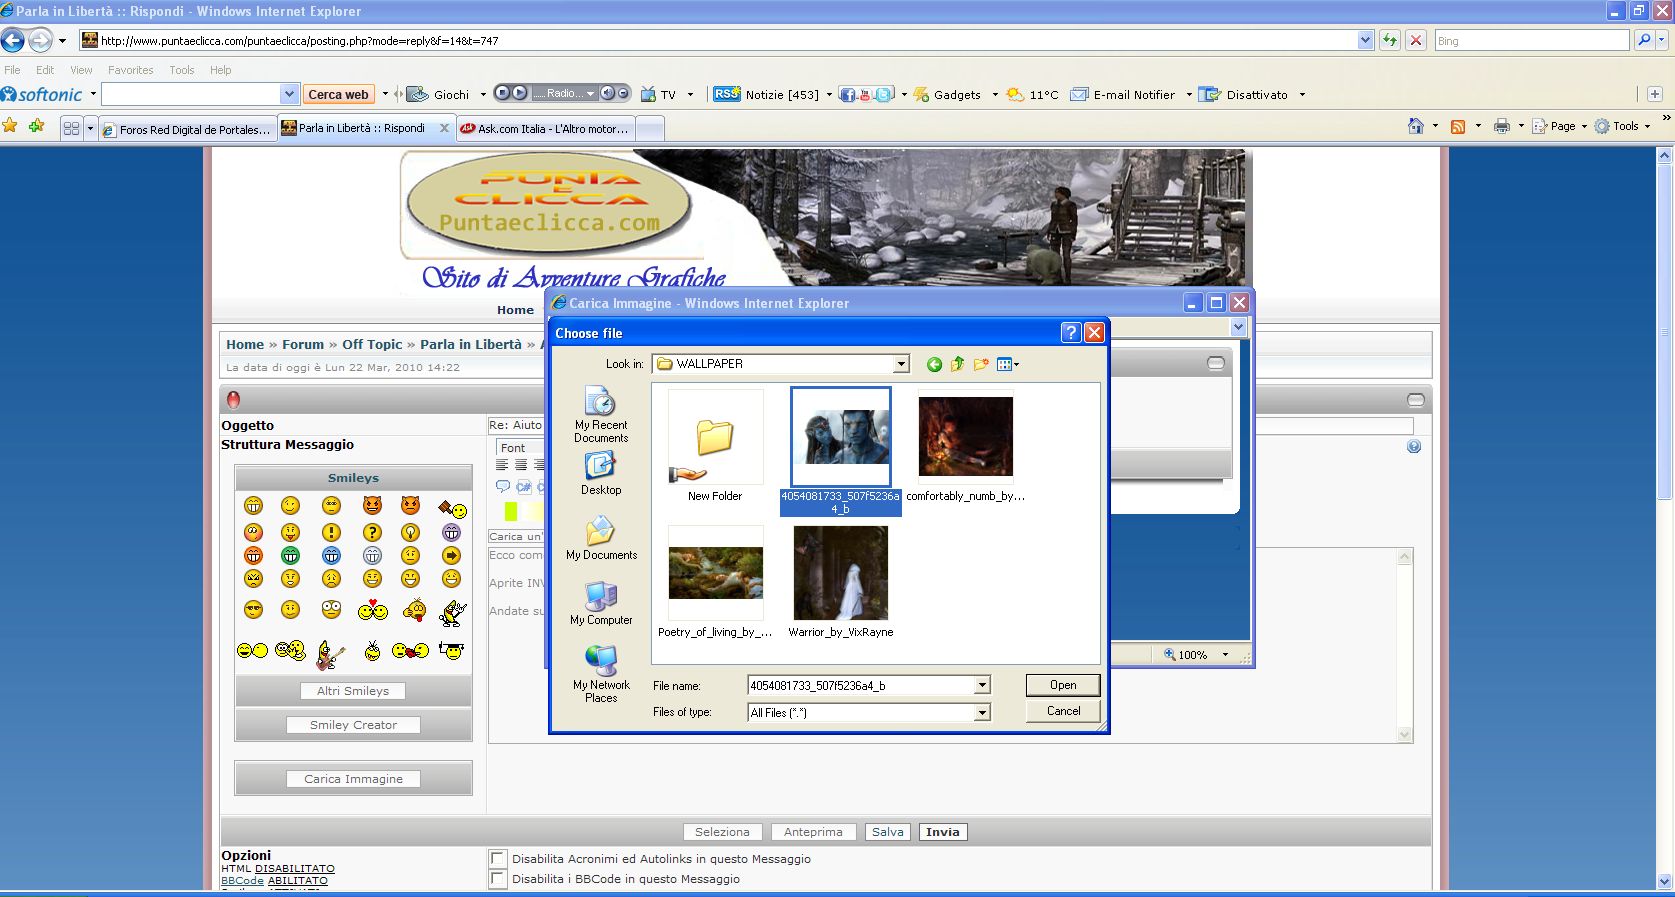Select the yellow color swatch in editor toolbar

pos(511,512)
